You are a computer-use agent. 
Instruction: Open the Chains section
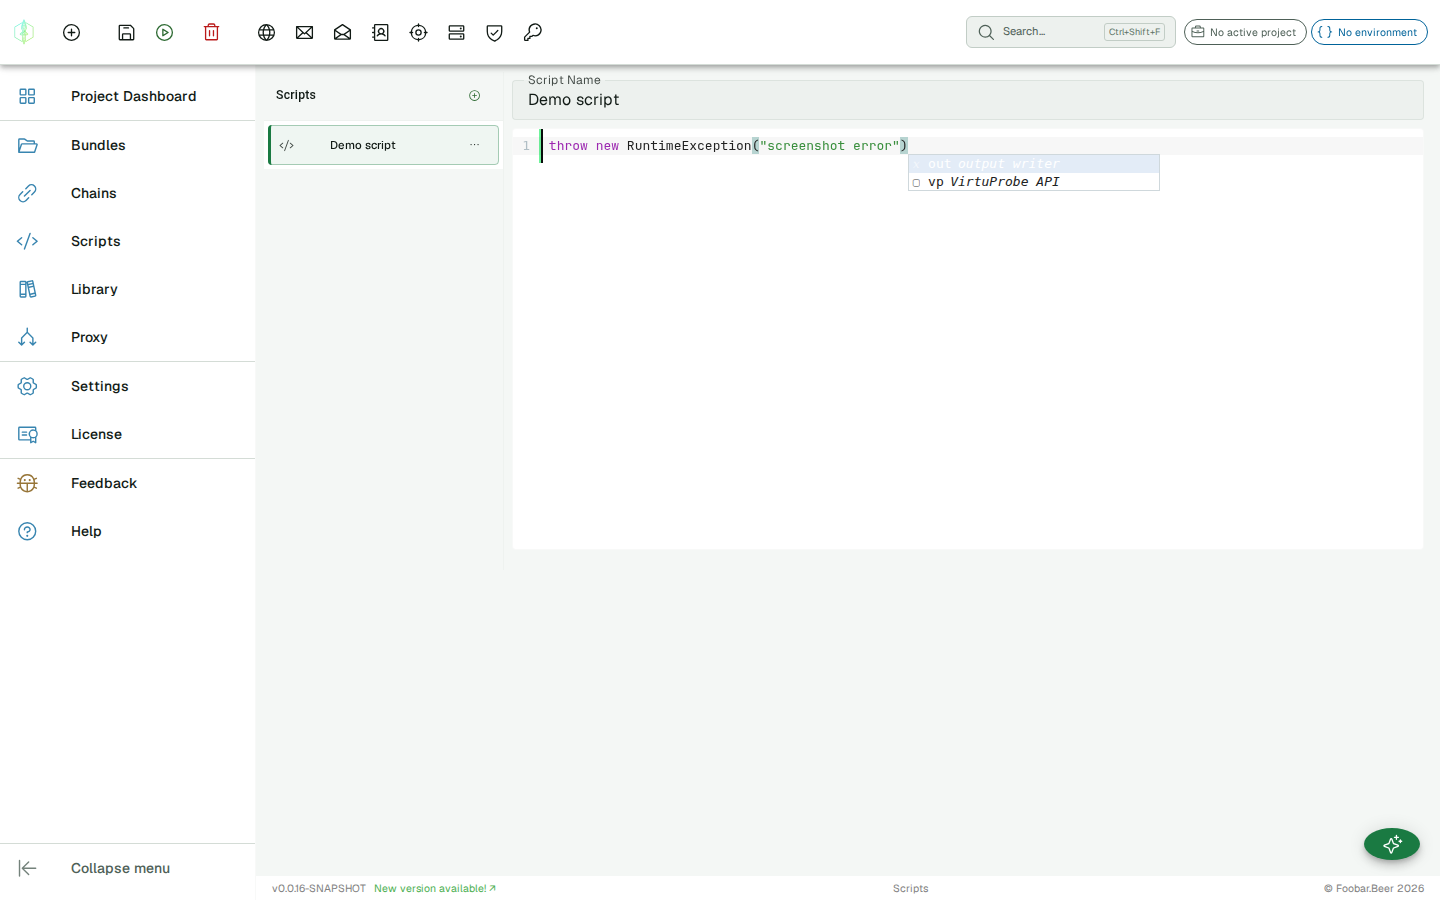(x=127, y=193)
